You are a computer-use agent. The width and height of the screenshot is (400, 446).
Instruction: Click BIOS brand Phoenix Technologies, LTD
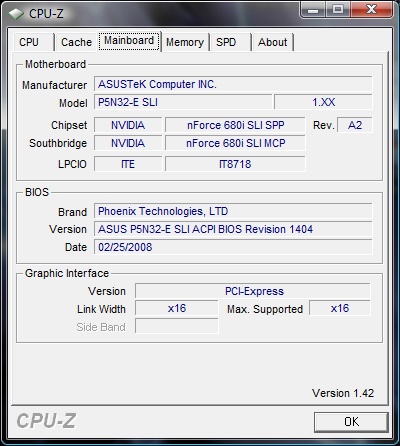pos(233,211)
